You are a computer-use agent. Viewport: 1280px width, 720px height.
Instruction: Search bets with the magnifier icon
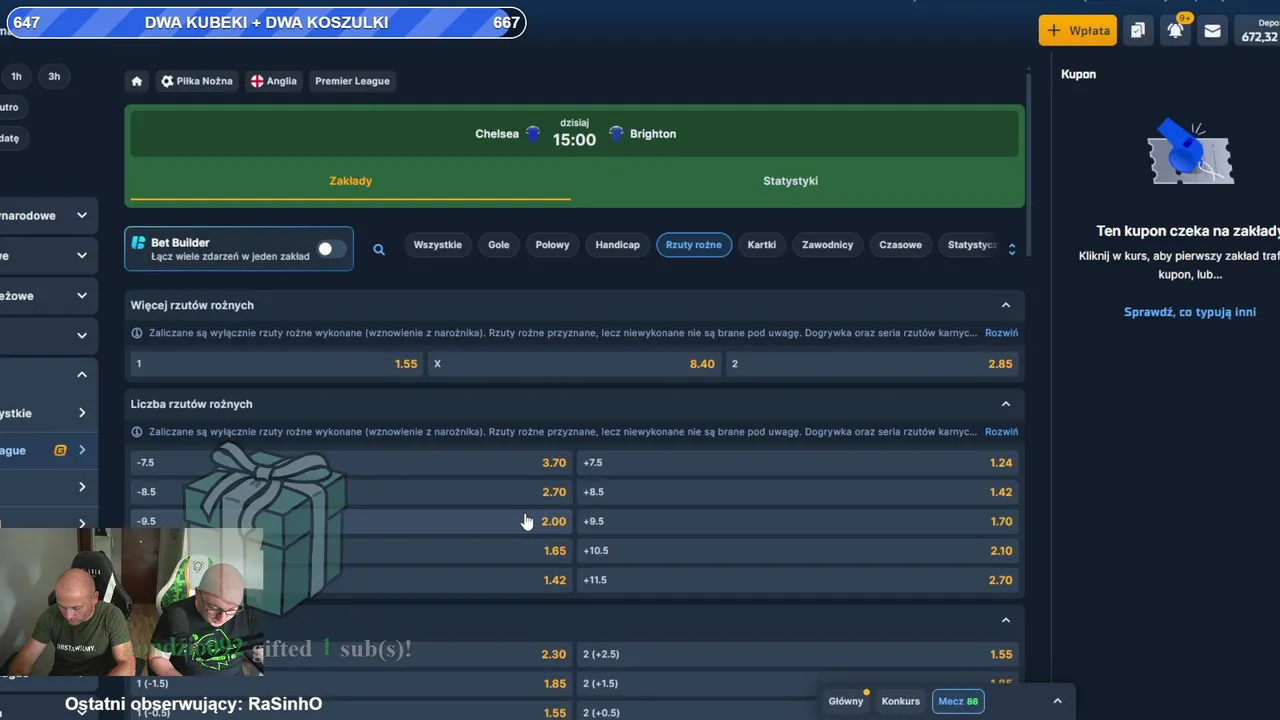(379, 249)
